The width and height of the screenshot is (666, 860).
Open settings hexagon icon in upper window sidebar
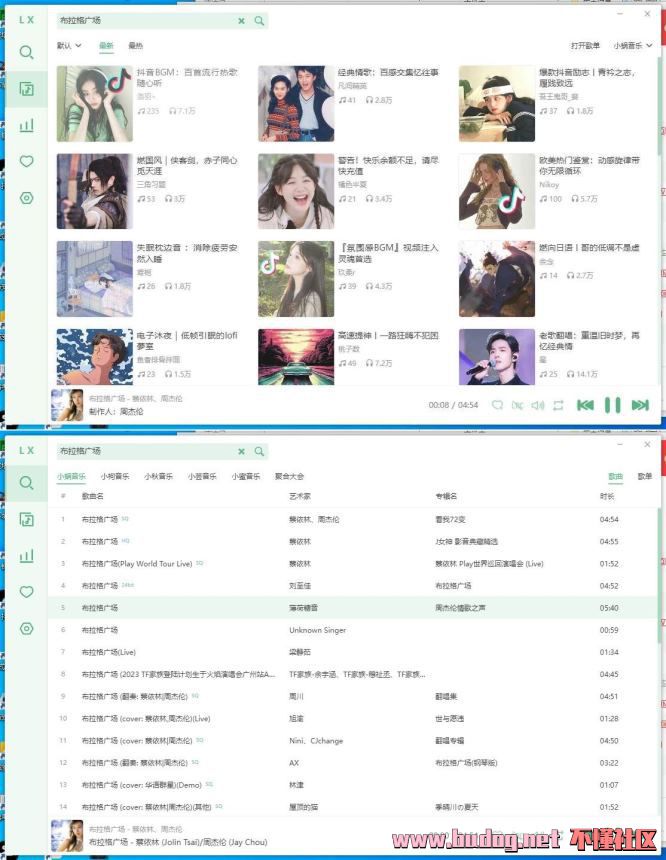27,198
